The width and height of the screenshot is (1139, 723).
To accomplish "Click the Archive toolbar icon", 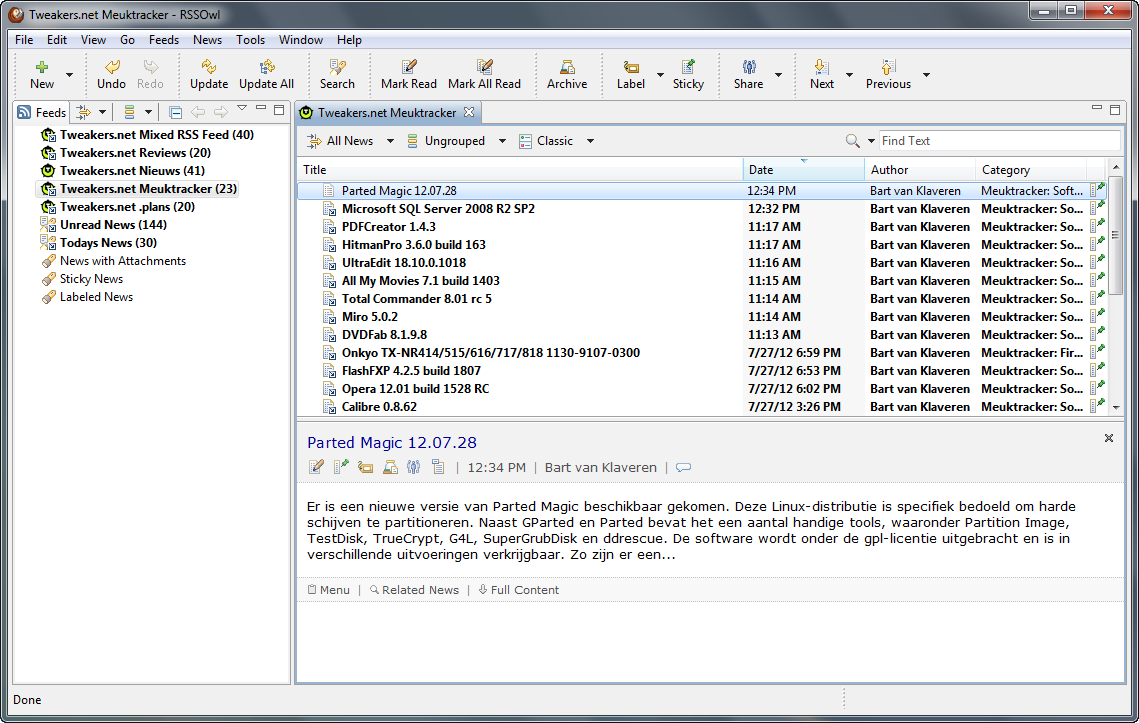I will coord(566,68).
